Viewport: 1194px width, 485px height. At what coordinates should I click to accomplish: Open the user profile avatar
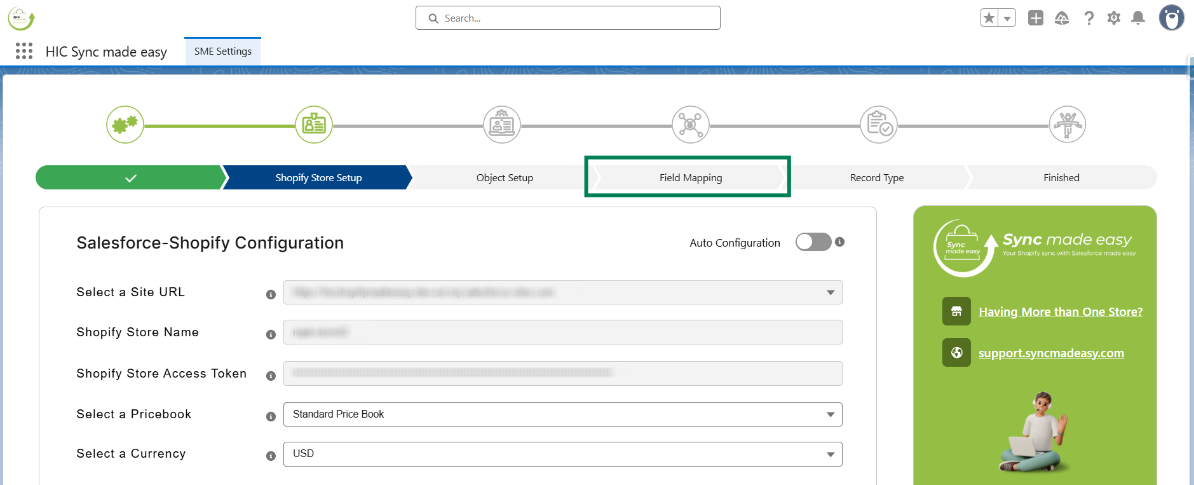[x=1171, y=18]
